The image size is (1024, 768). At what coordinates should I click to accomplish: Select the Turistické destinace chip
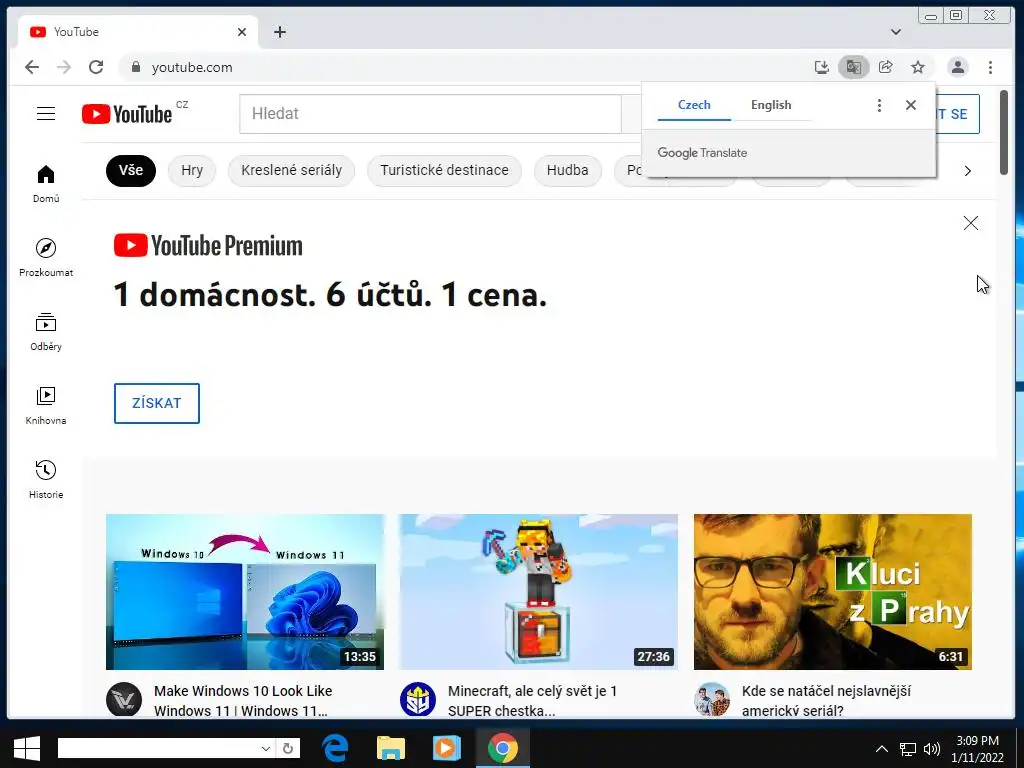(x=444, y=170)
